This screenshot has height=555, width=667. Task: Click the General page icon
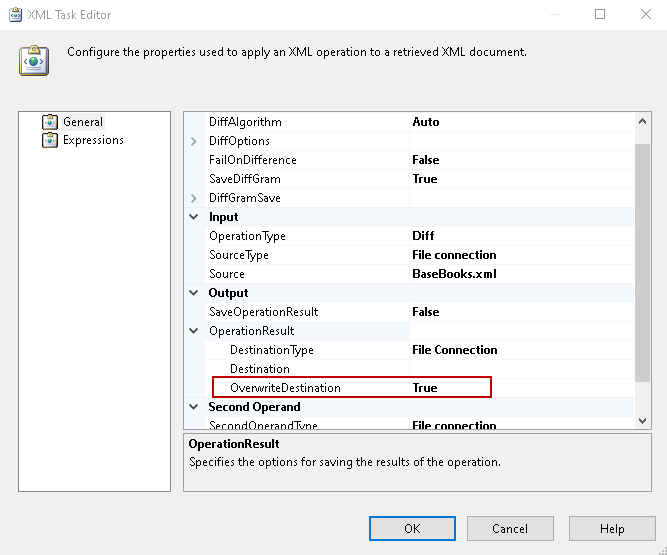(x=50, y=122)
